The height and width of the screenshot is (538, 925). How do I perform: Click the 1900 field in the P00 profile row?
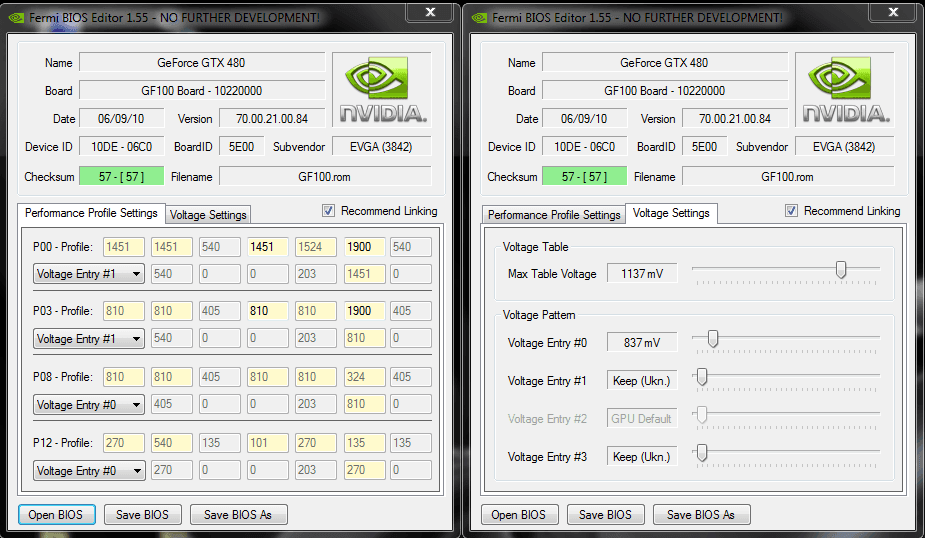[x=364, y=247]
